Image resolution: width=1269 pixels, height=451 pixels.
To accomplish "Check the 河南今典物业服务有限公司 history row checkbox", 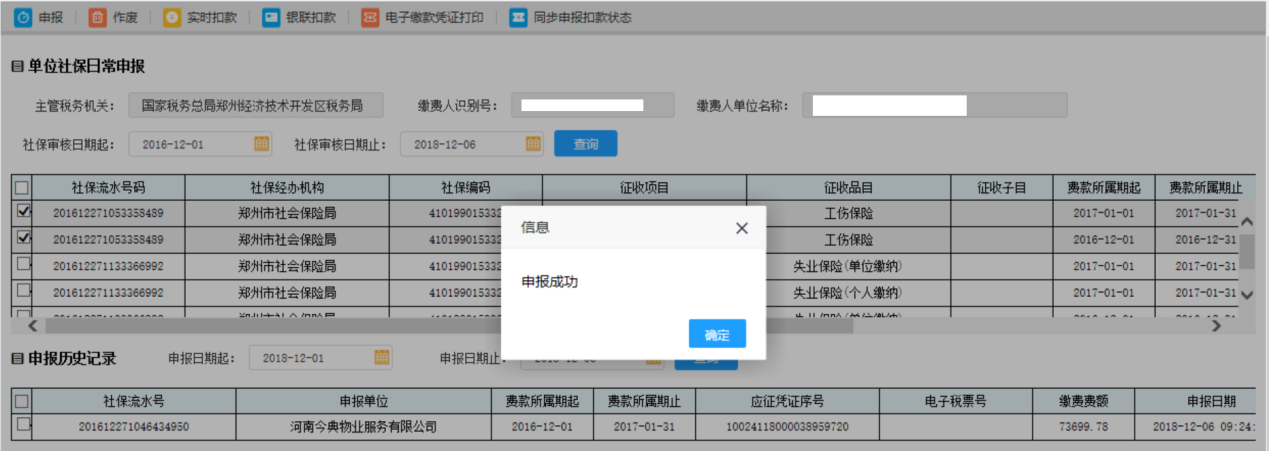I will click(22, 426).
